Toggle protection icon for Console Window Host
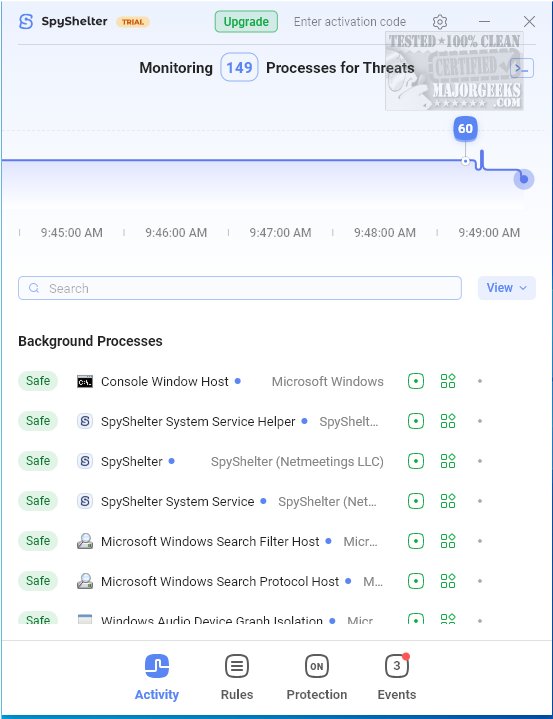Viewport: 553px width, 719px height. [416, 381]
